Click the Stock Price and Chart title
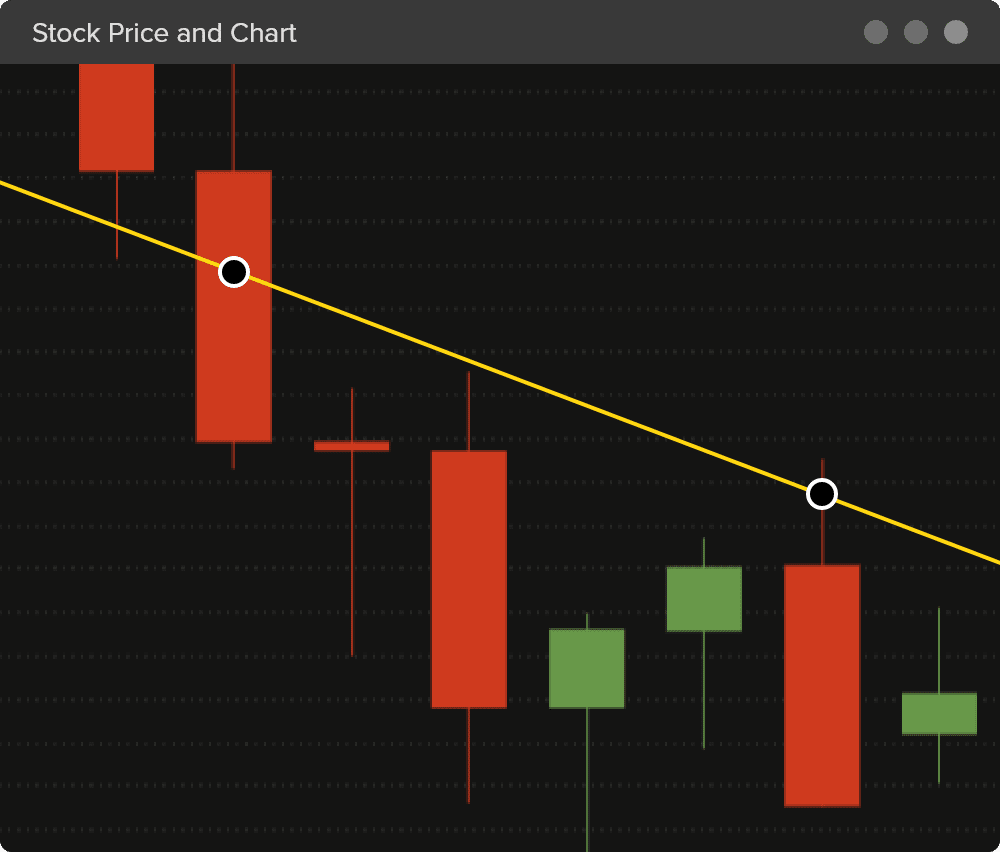This screenshot has height=852, width=1000. coord(163,33)
